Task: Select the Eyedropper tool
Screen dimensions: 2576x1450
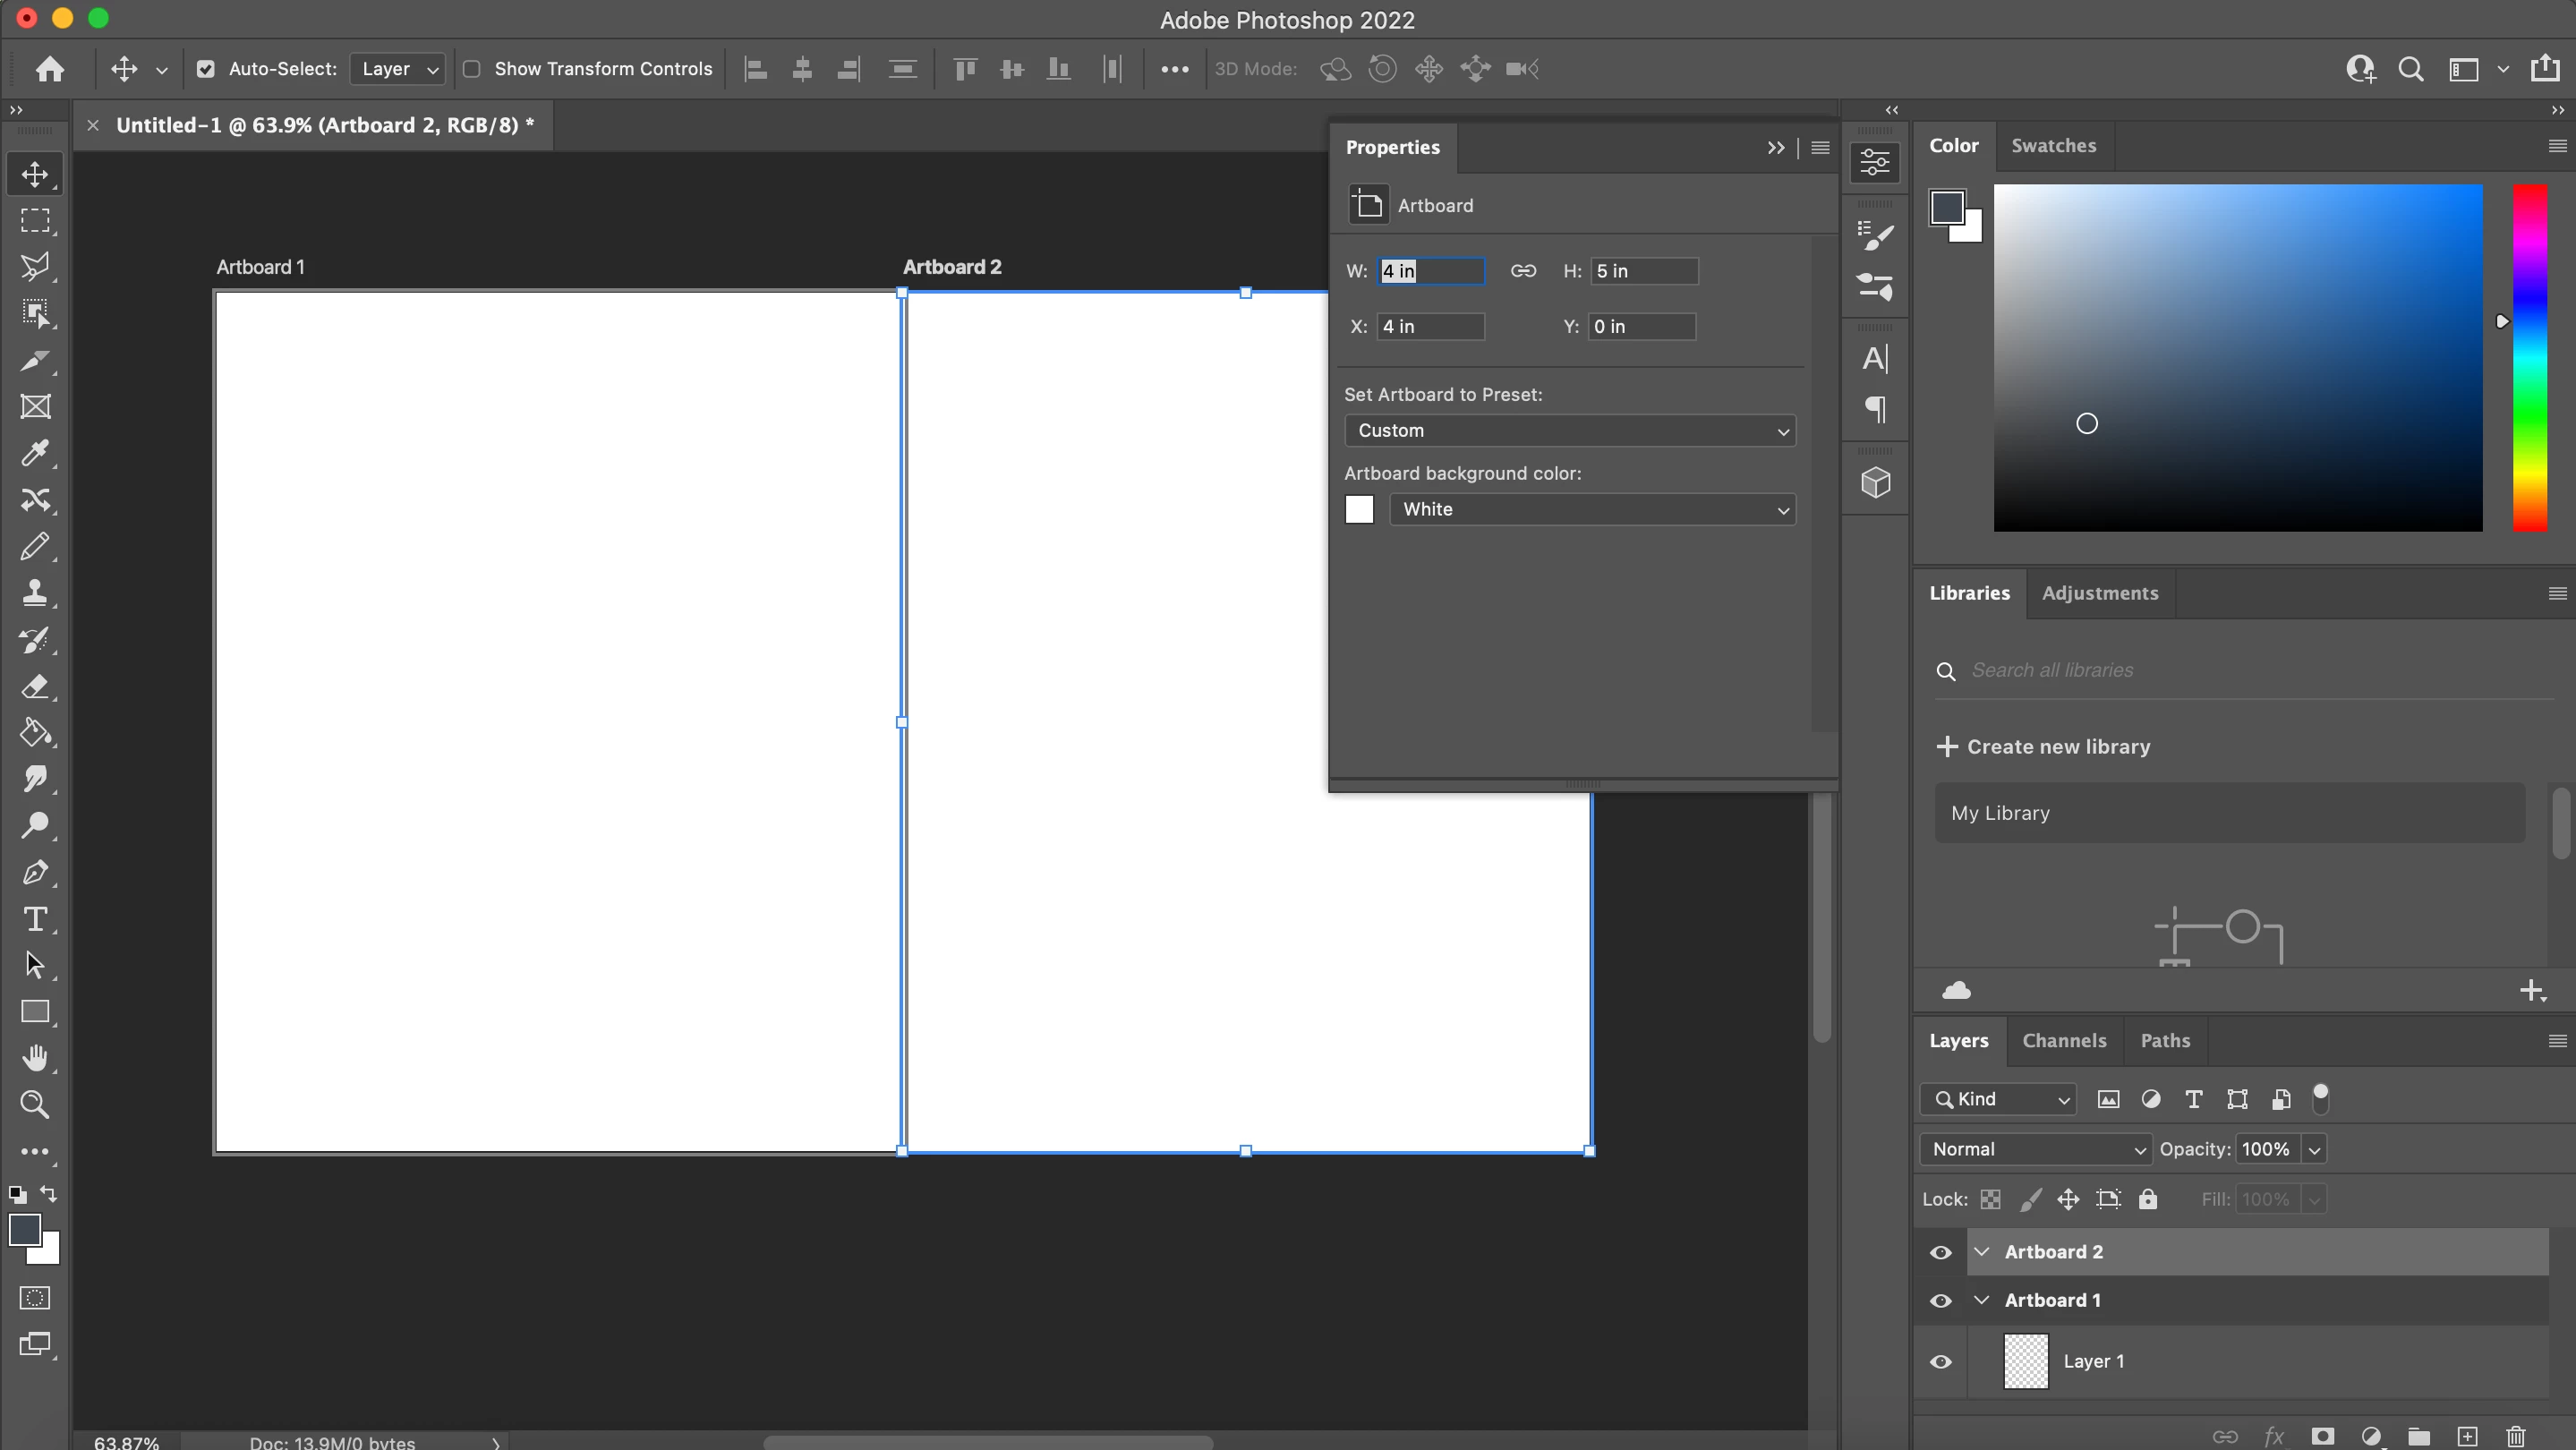Action: click(x=35, y=454)
